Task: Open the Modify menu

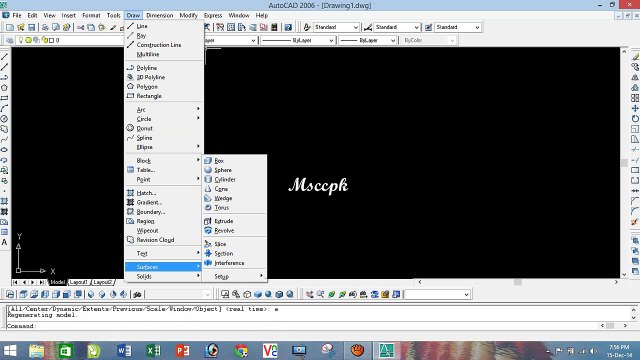Action: click(188, 15)
